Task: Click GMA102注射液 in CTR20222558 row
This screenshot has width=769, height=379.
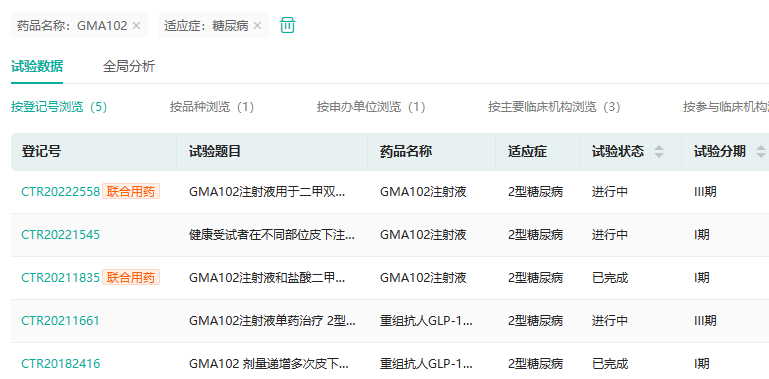Action: [423, 192]
